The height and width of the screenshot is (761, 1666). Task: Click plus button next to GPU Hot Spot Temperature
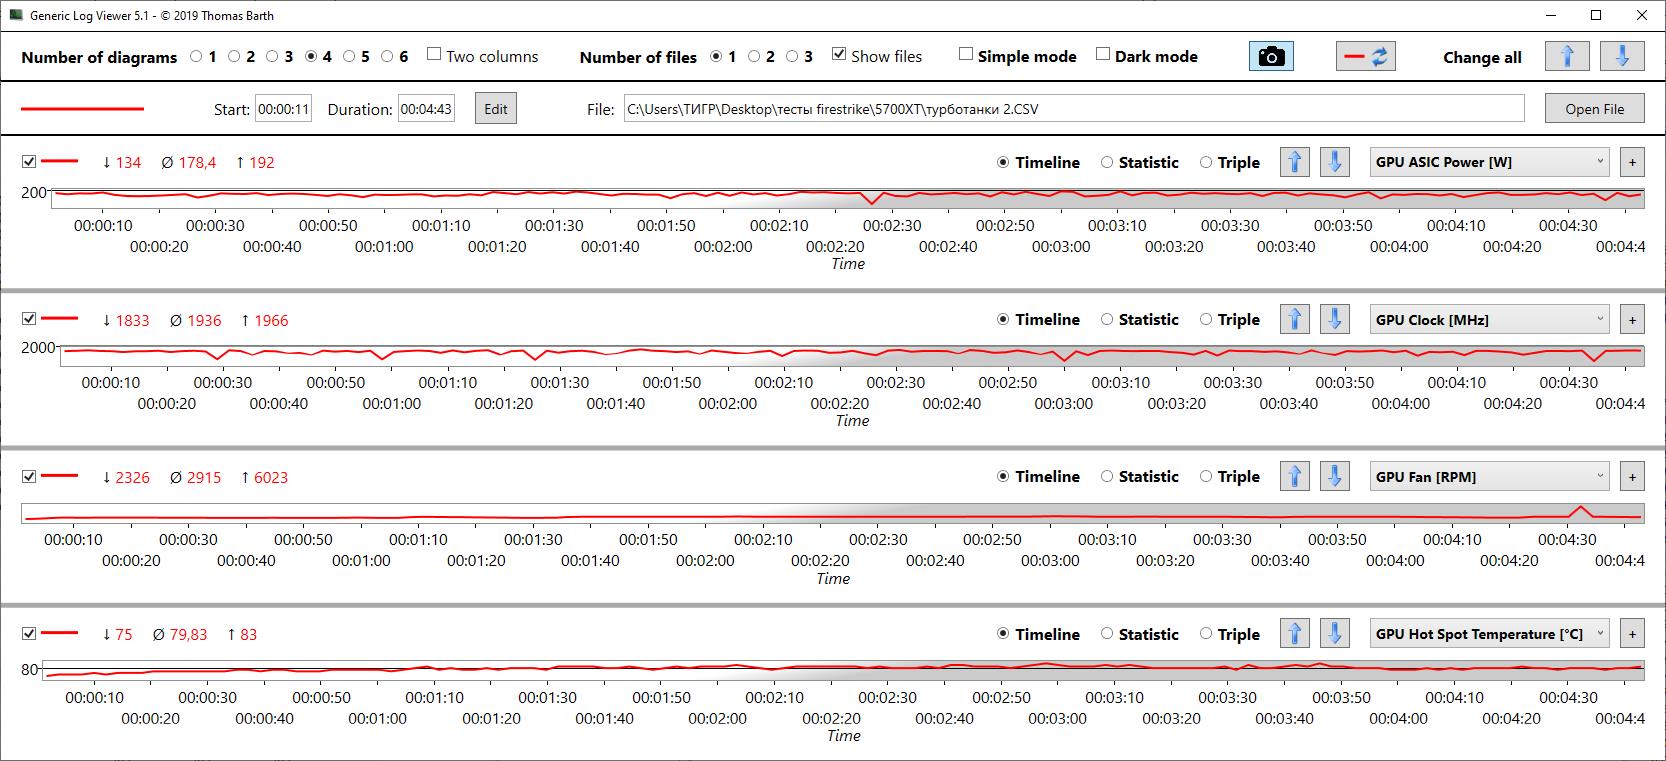coord(1632,633)
